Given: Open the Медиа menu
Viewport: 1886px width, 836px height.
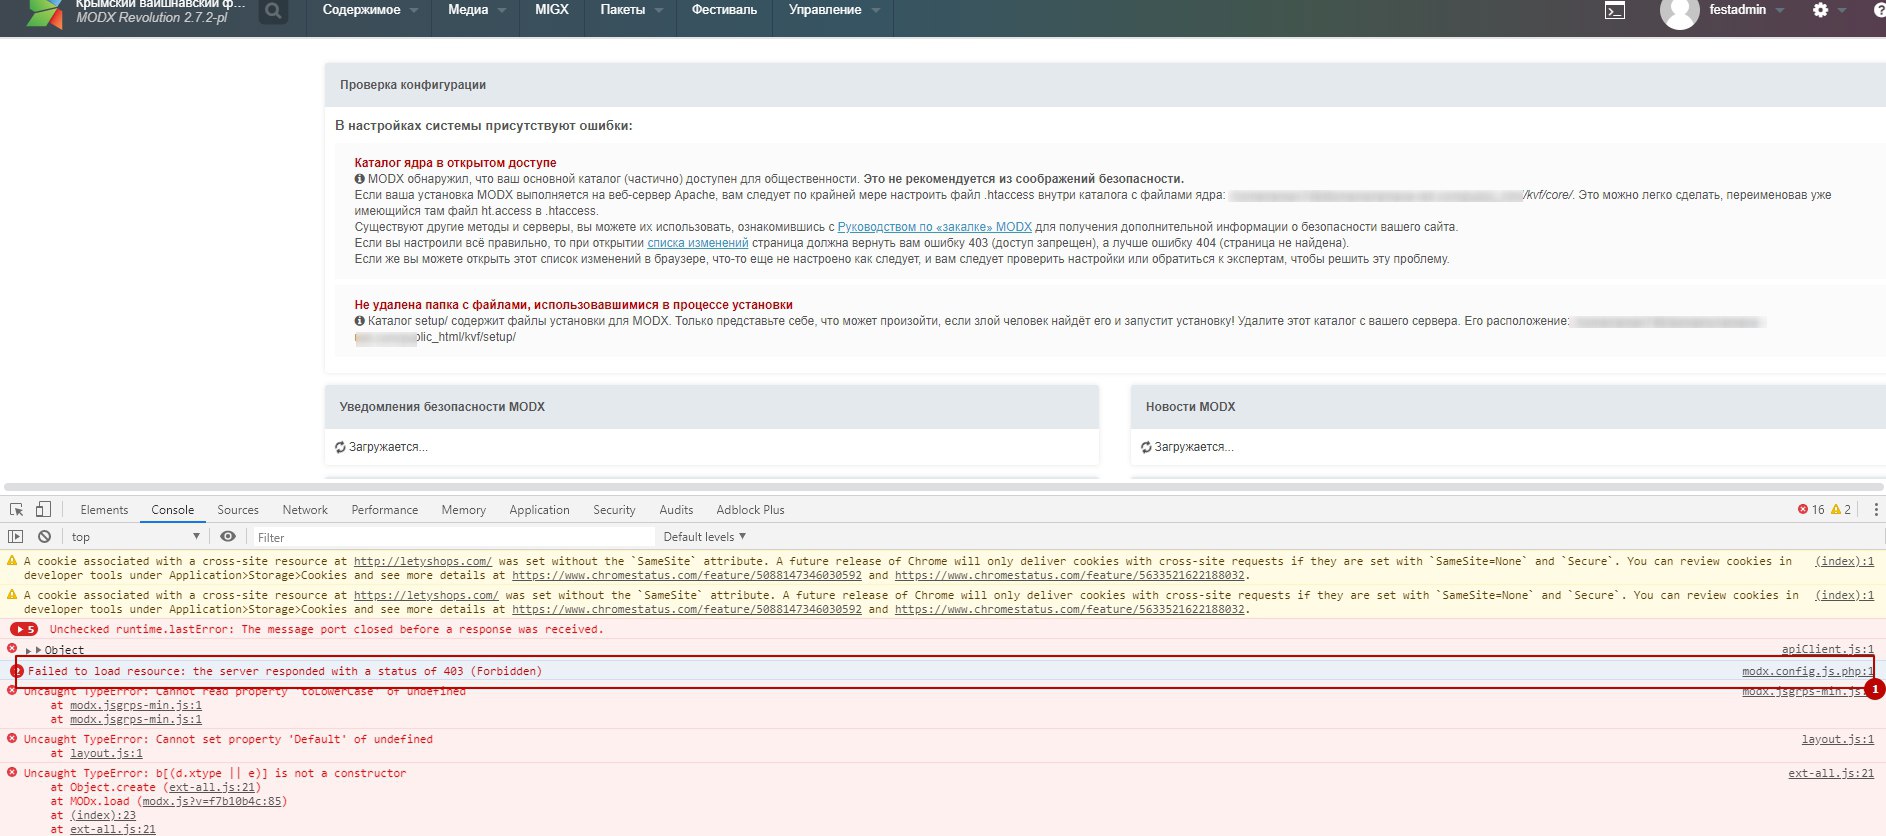Looking at the screenshot, I should [x=477, y=10].
